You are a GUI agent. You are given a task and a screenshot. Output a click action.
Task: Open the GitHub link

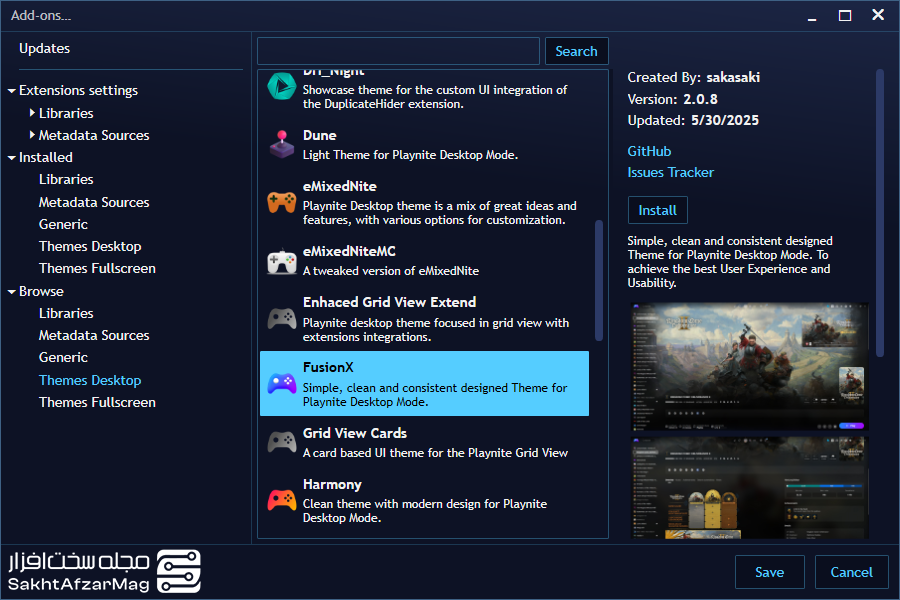(649, 151)
